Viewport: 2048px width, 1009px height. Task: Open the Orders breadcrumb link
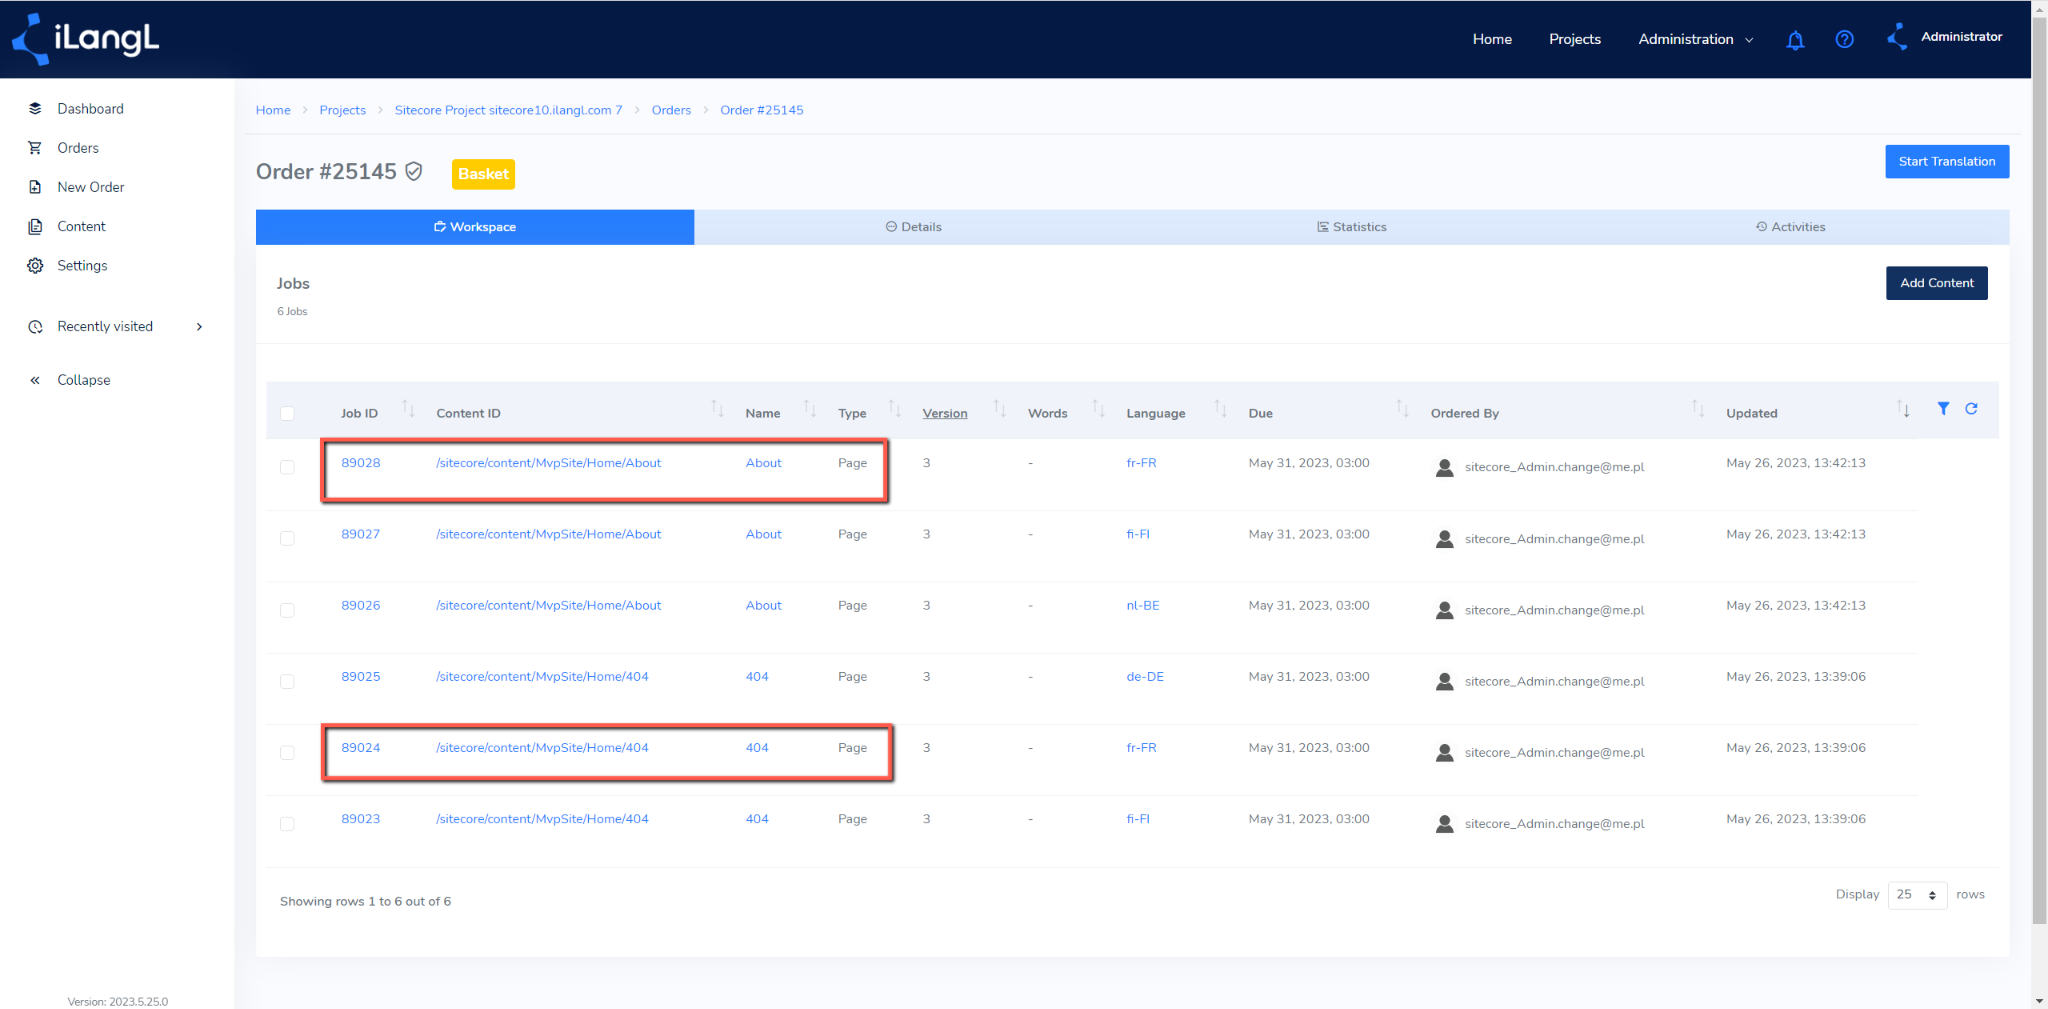click(x=671, y=110)
